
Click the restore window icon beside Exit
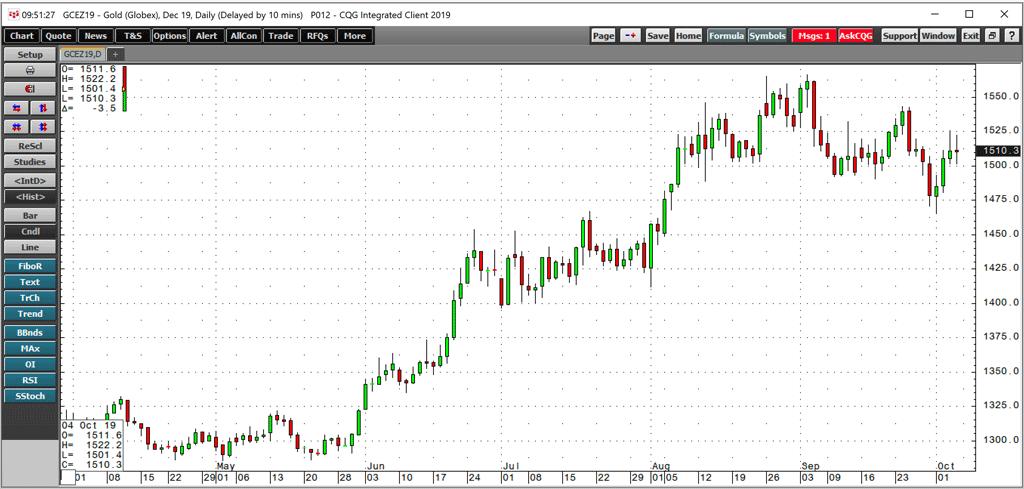pos(991,36)
